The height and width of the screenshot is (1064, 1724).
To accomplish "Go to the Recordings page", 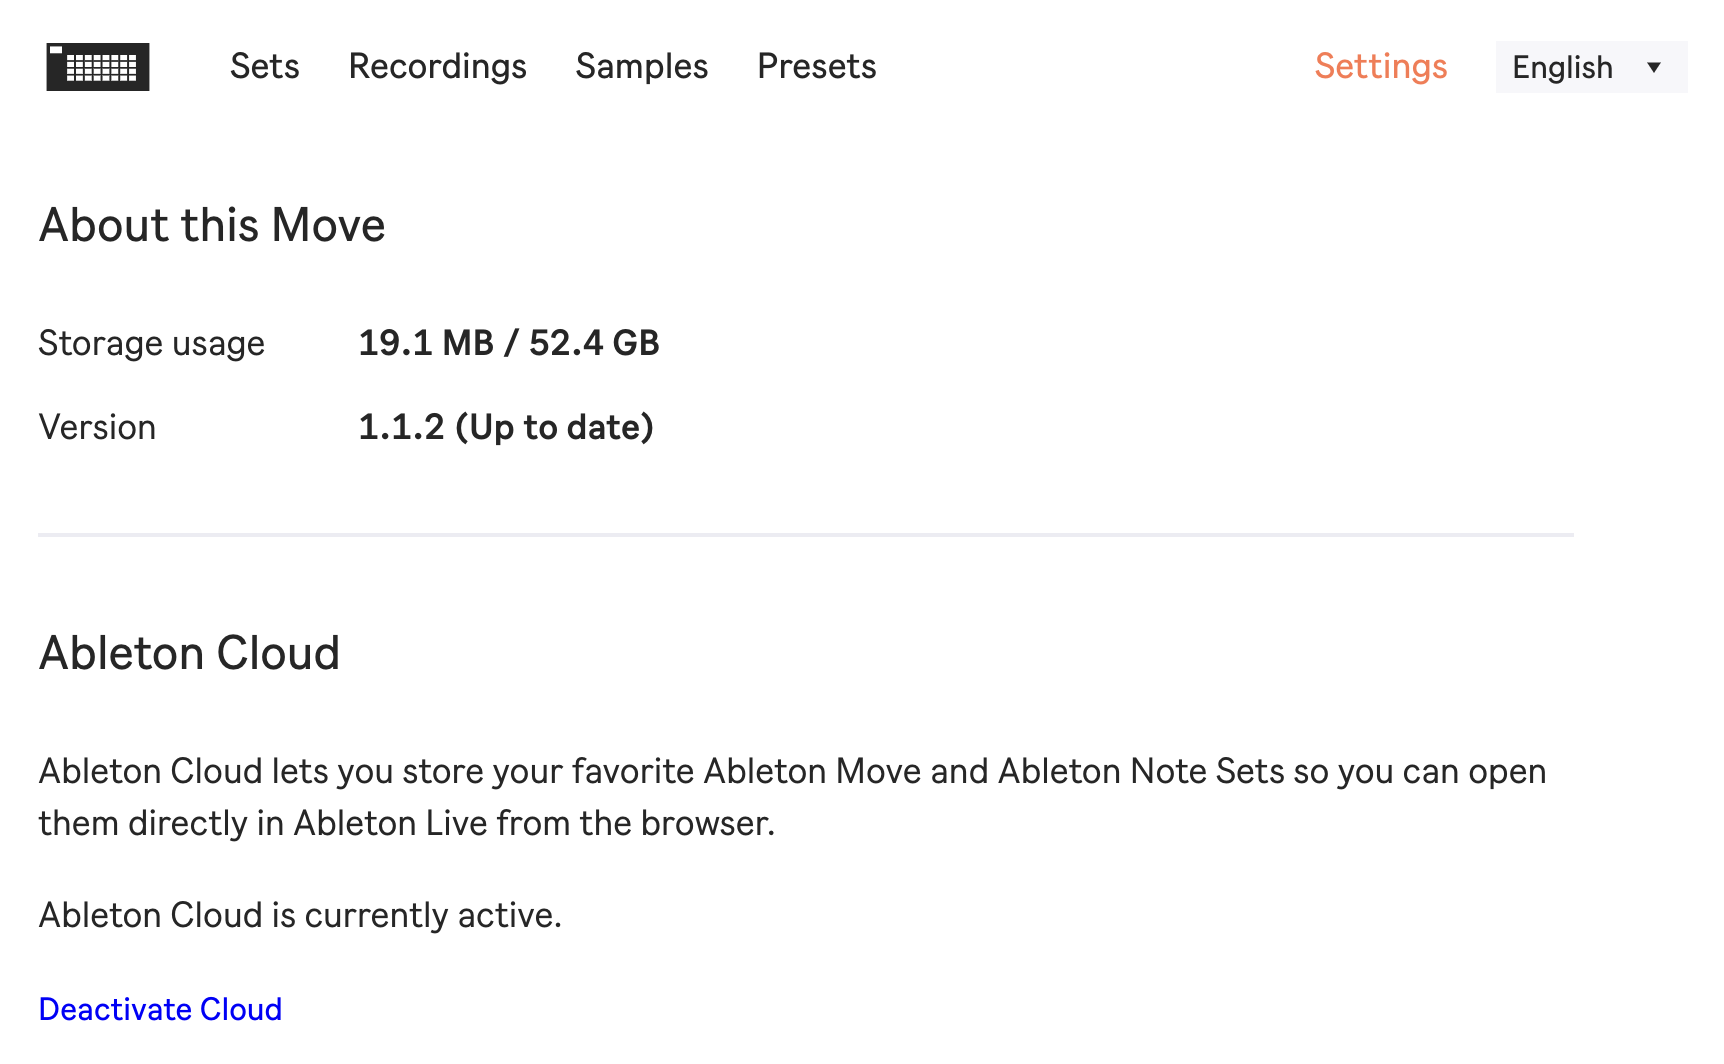I will point(437,66).
